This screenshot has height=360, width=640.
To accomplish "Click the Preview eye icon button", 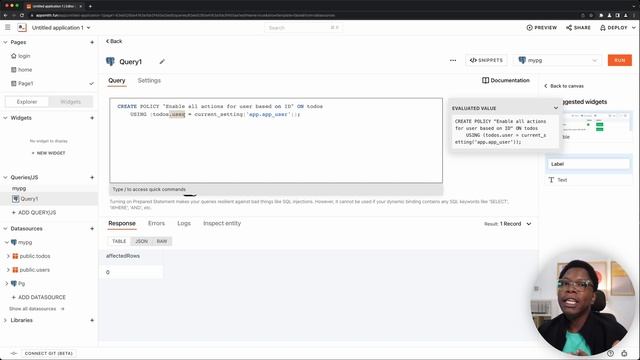I will [542, 27].
